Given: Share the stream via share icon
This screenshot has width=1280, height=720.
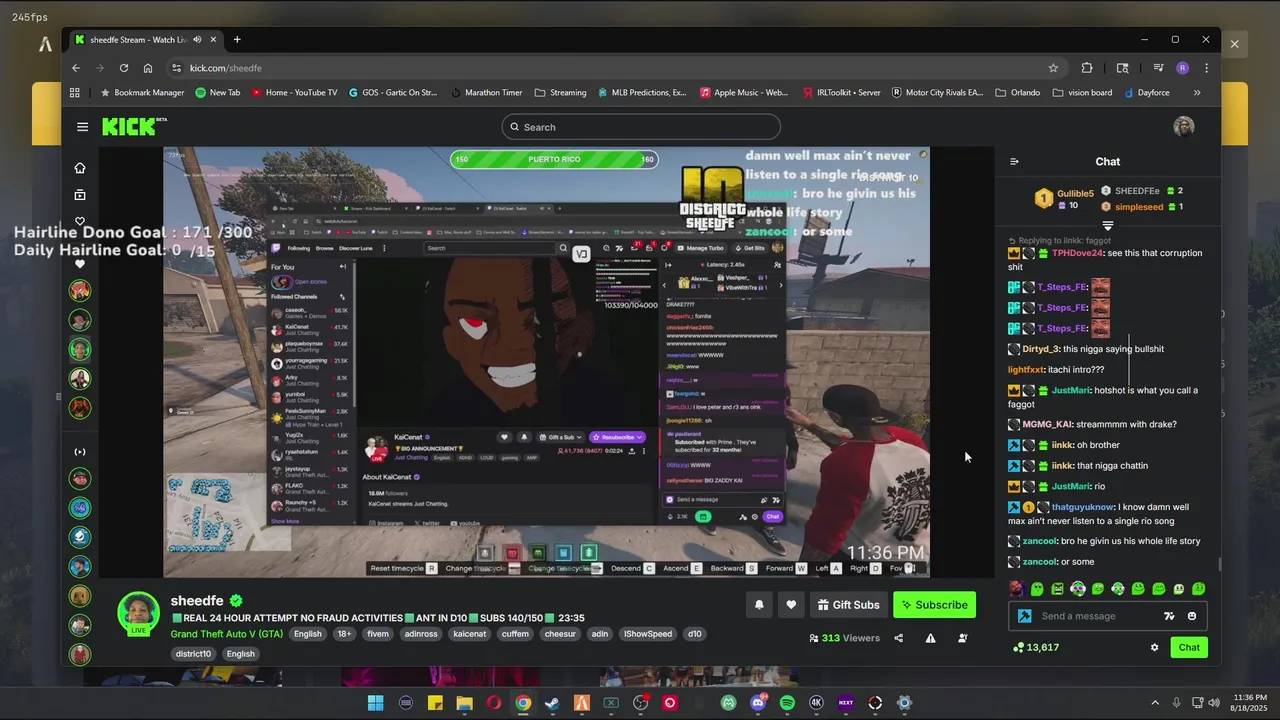Looking at the screenshot, I should tap(898, 638).
